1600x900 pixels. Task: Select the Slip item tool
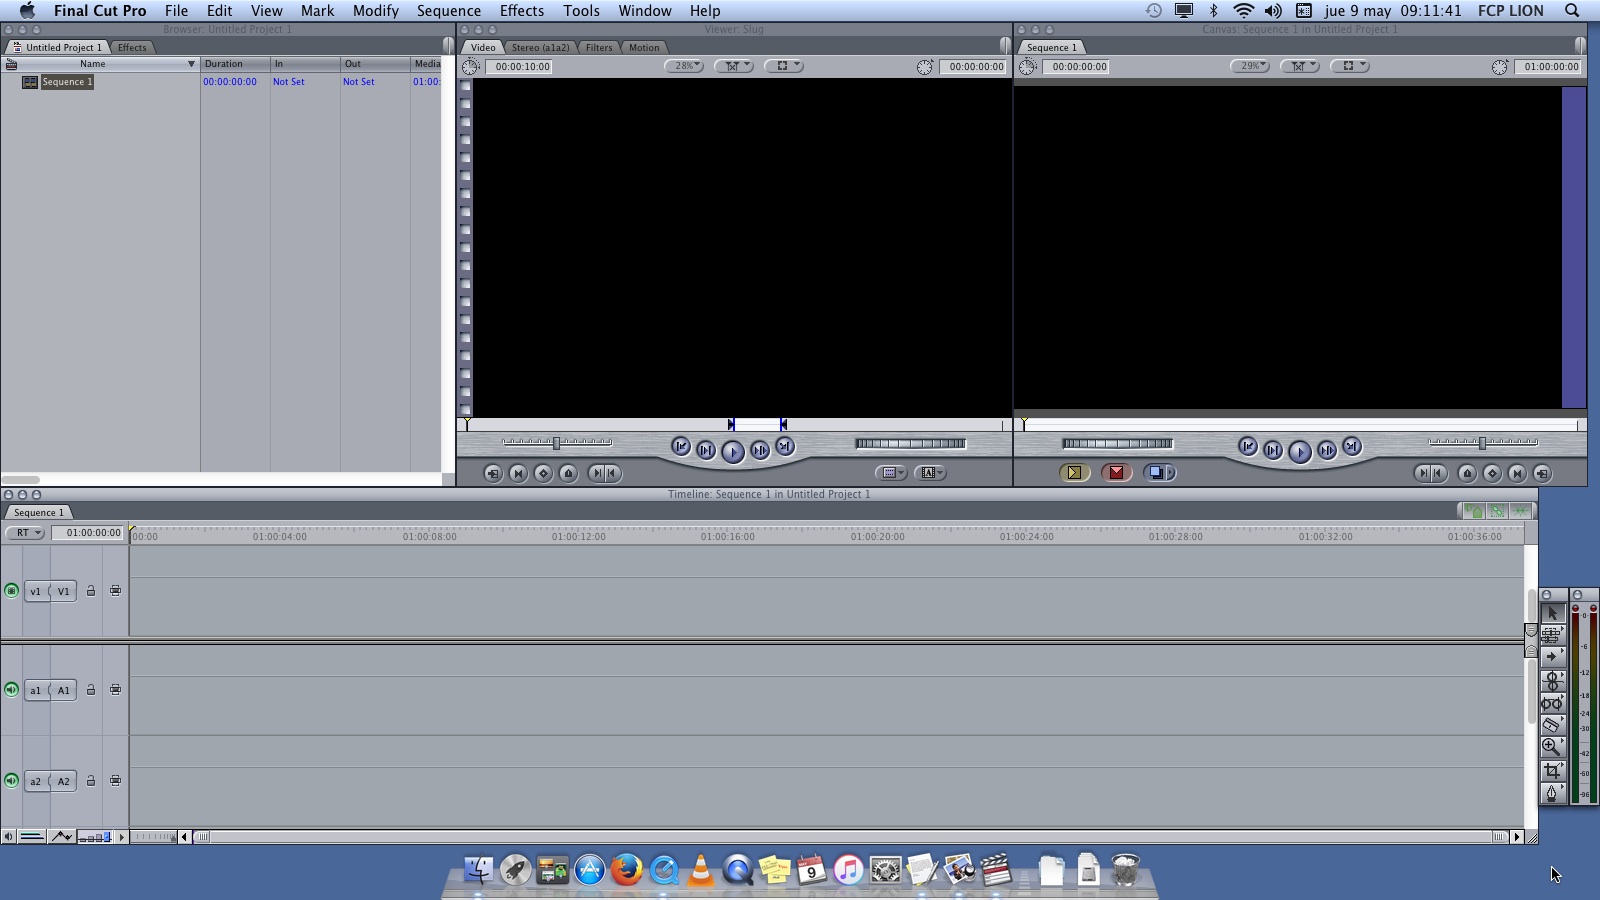tap(1552, 703)
